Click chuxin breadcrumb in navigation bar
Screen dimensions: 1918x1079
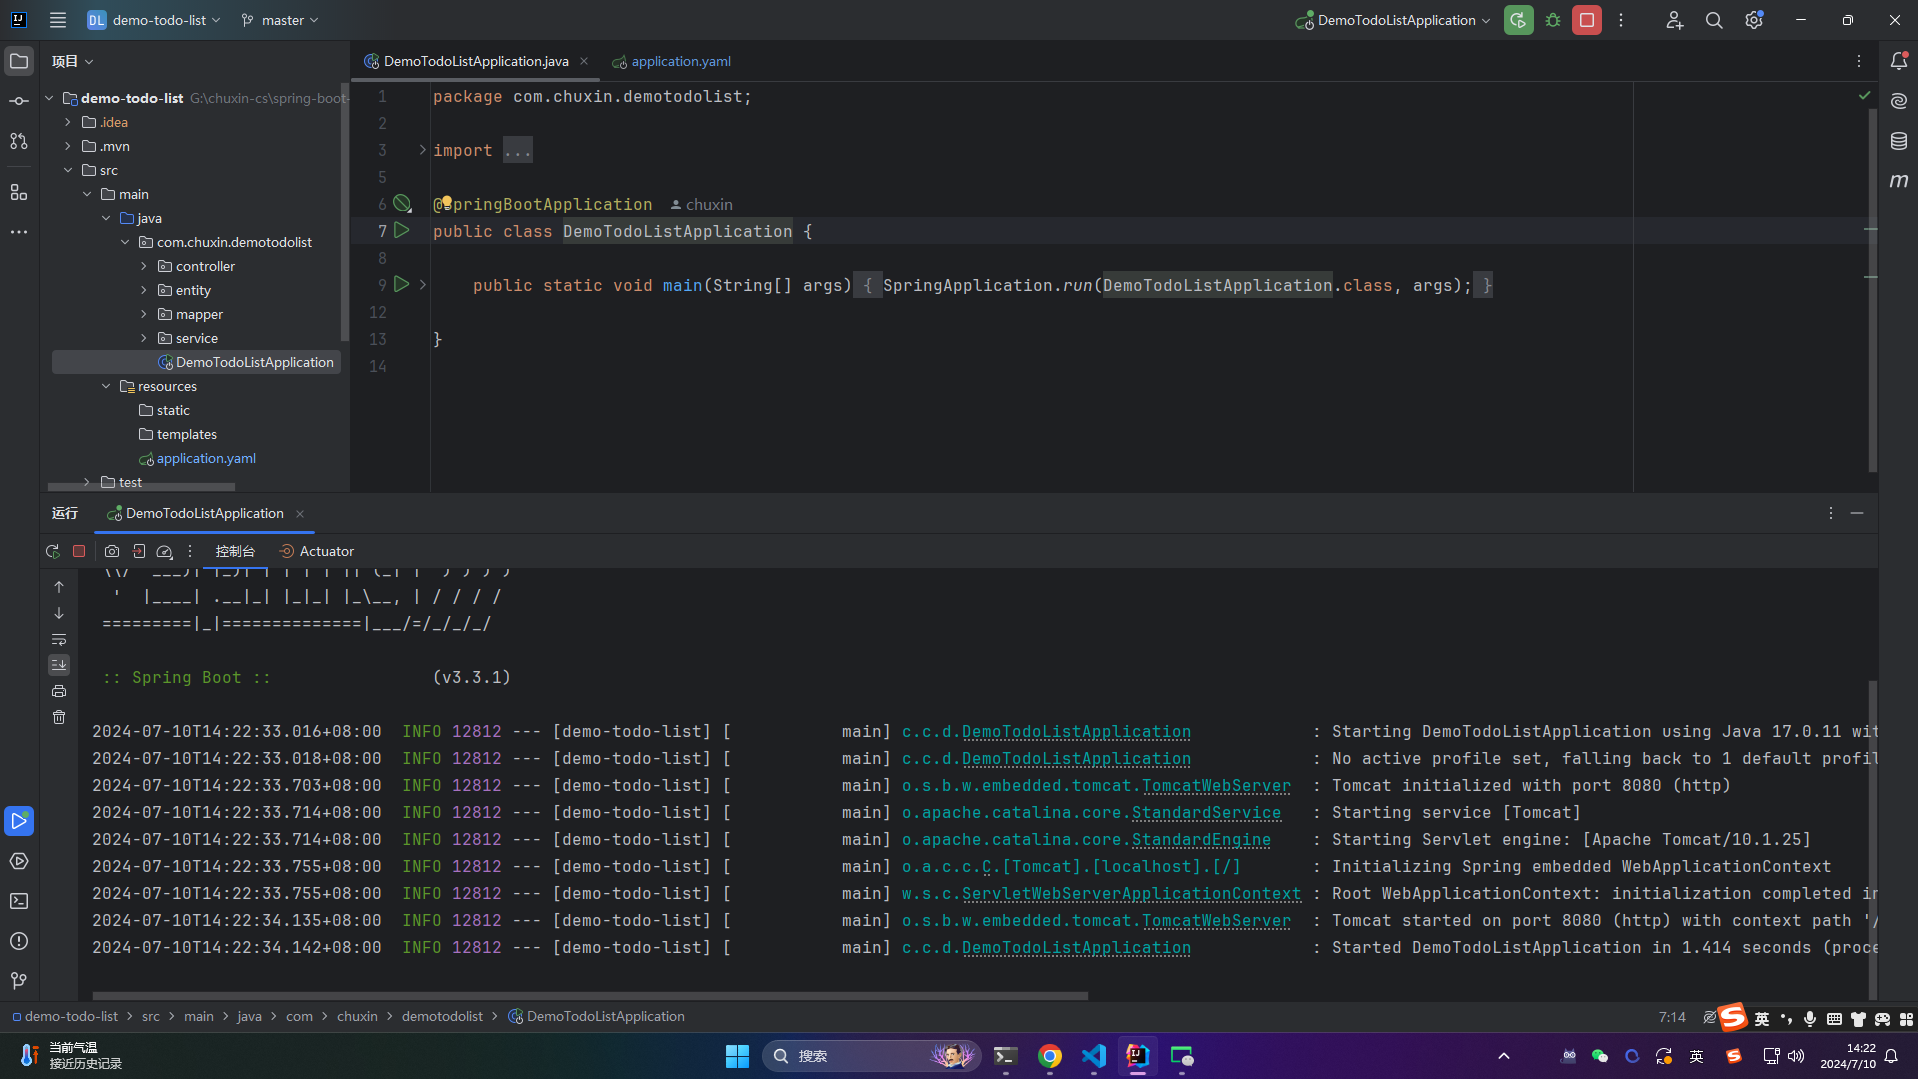[357, 1016]
